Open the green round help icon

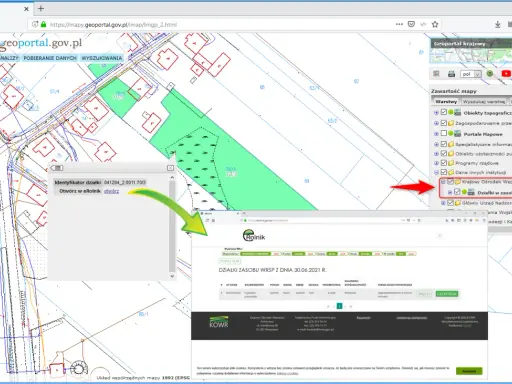[490, 73]
